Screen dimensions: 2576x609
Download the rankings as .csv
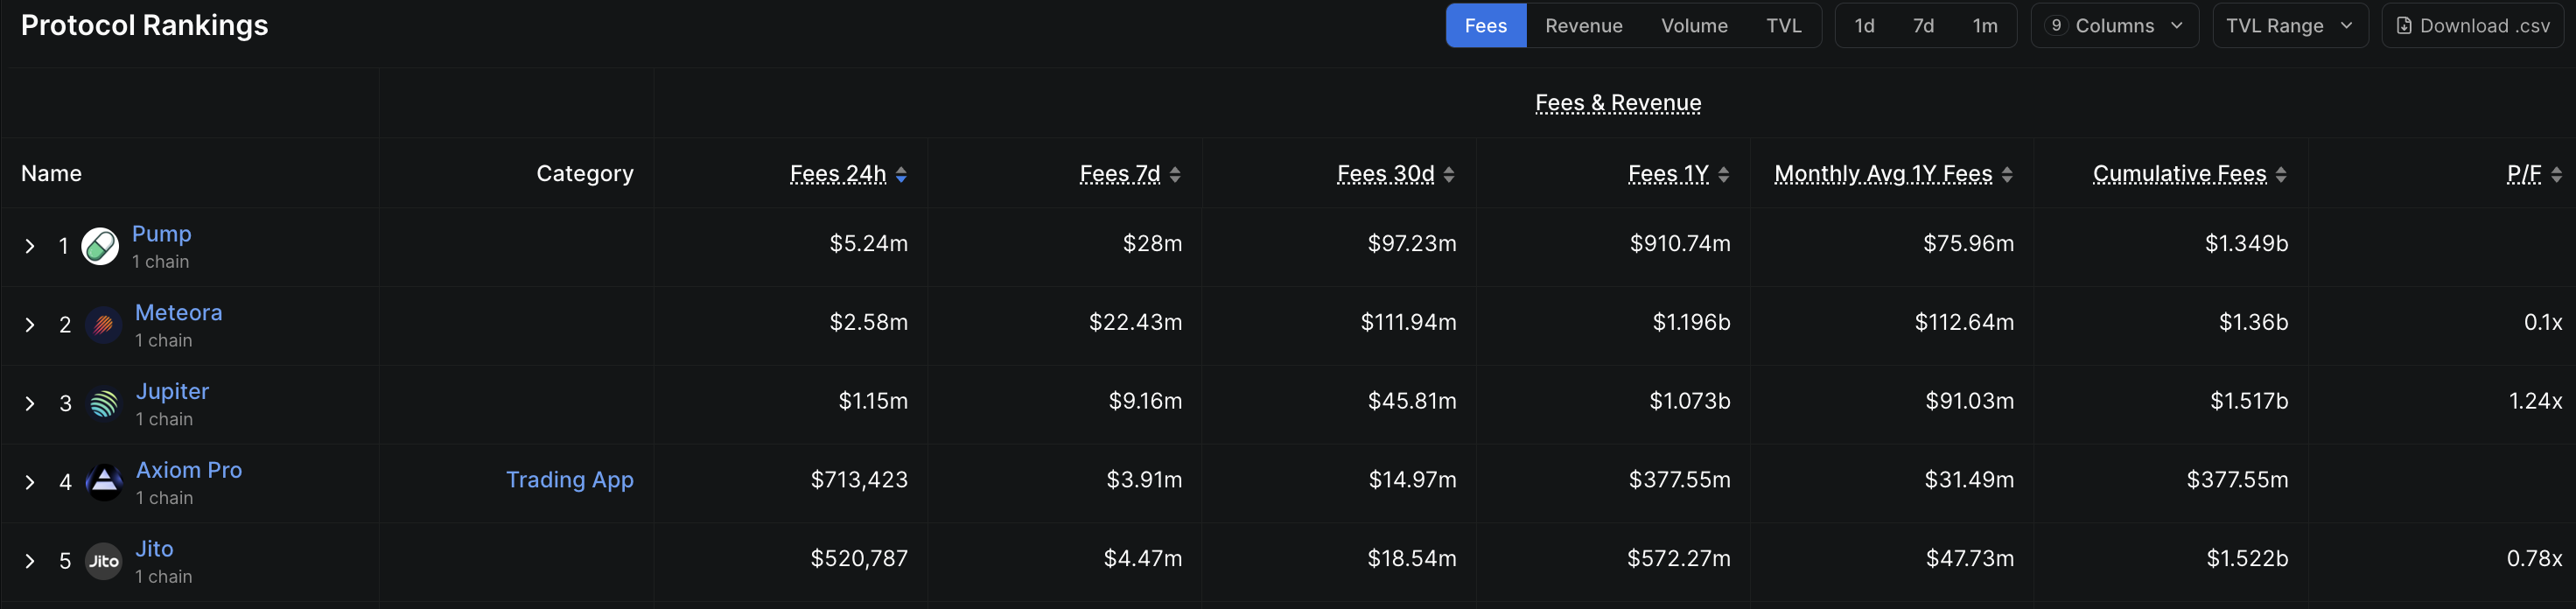2472,26
